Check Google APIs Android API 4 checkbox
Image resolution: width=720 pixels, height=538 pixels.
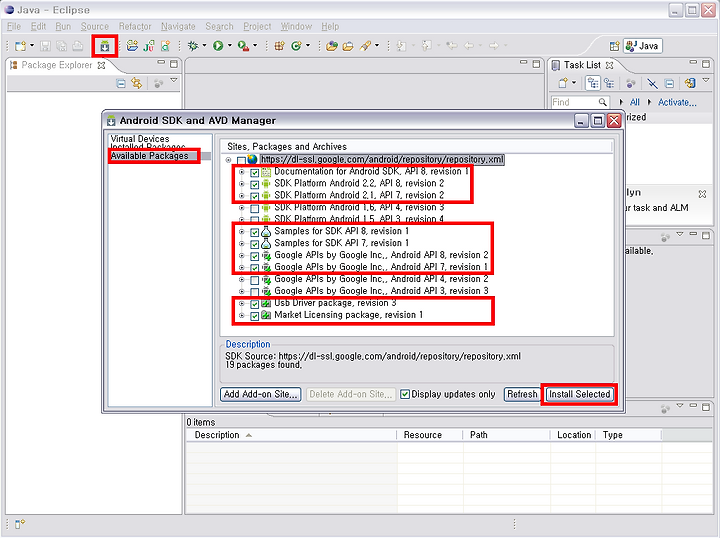[x=254, y=280]
